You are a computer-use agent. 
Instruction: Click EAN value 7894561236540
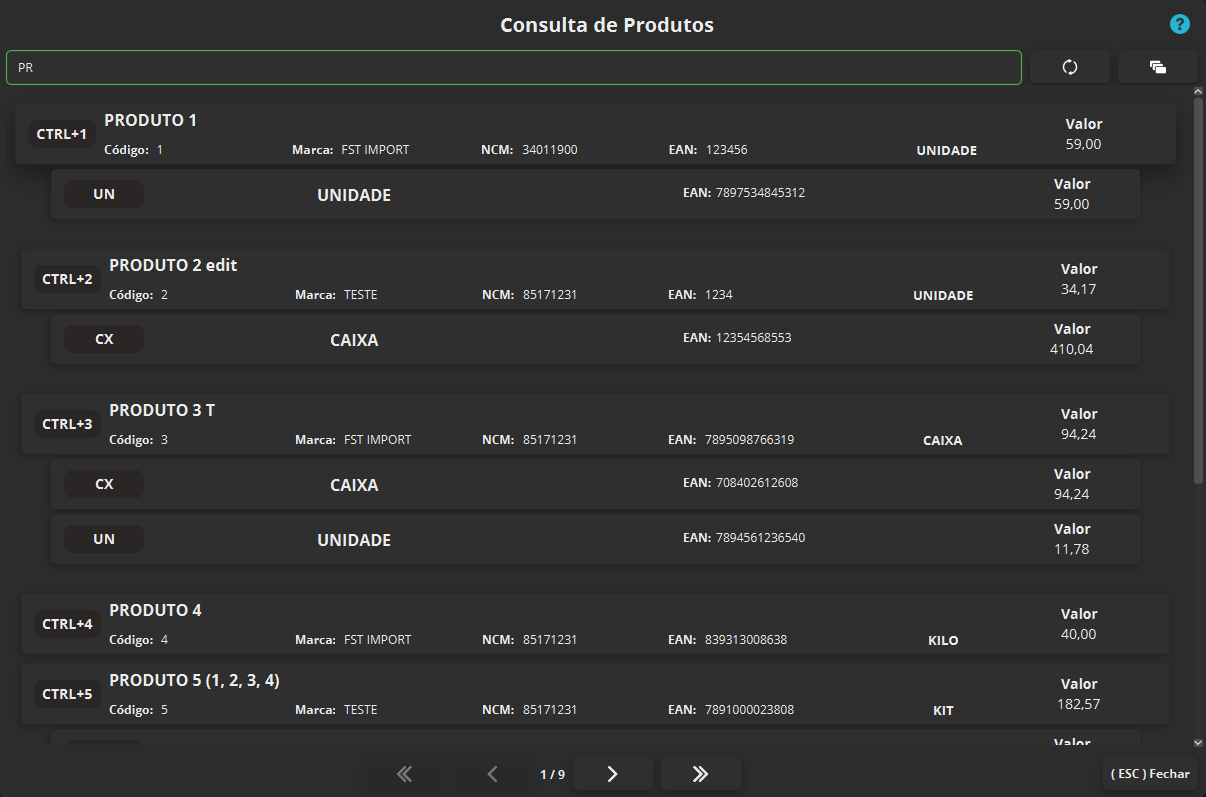tap(760, 538)
